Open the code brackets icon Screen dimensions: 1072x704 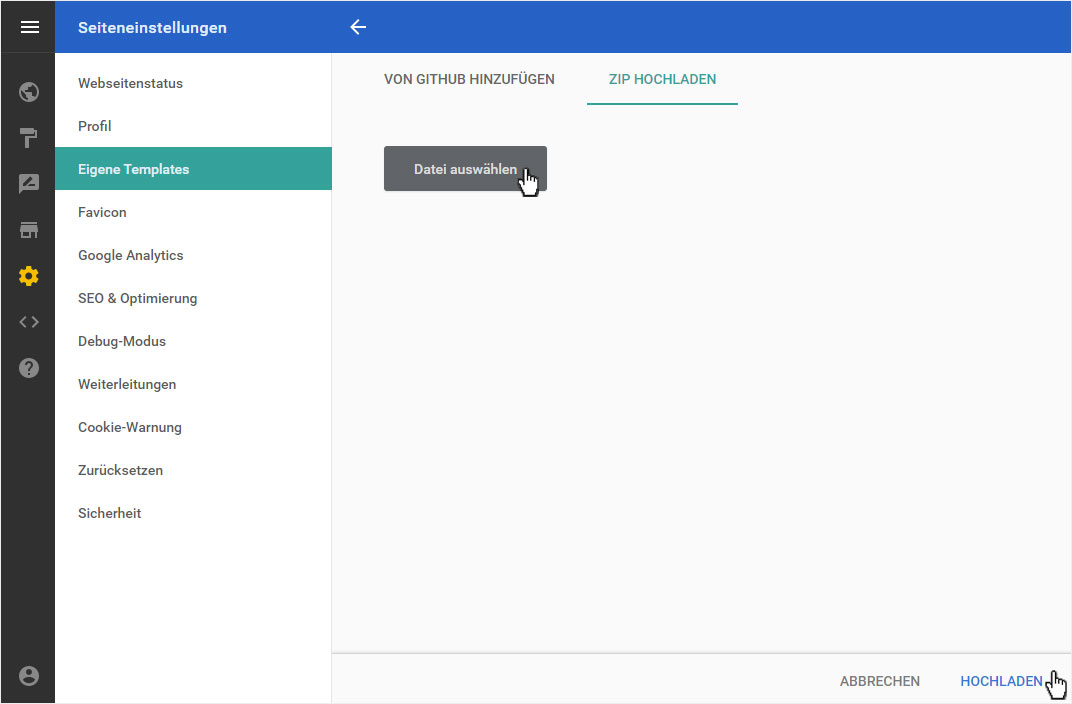tap(29, 322)
